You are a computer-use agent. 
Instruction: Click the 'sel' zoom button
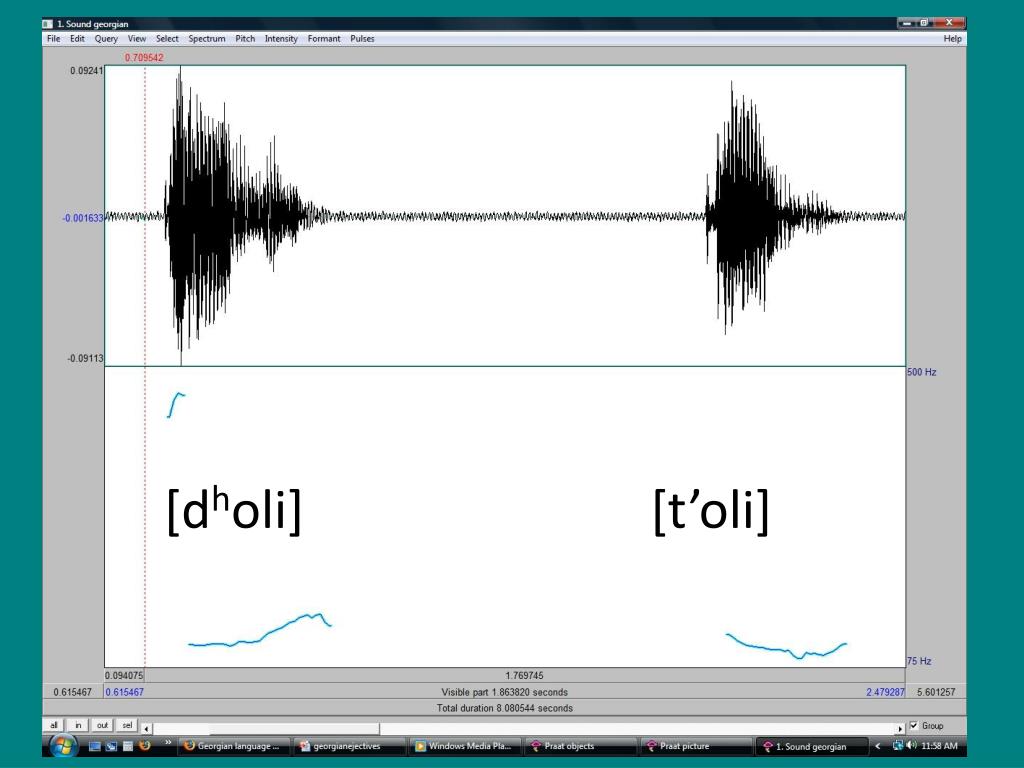coord(127,726)
